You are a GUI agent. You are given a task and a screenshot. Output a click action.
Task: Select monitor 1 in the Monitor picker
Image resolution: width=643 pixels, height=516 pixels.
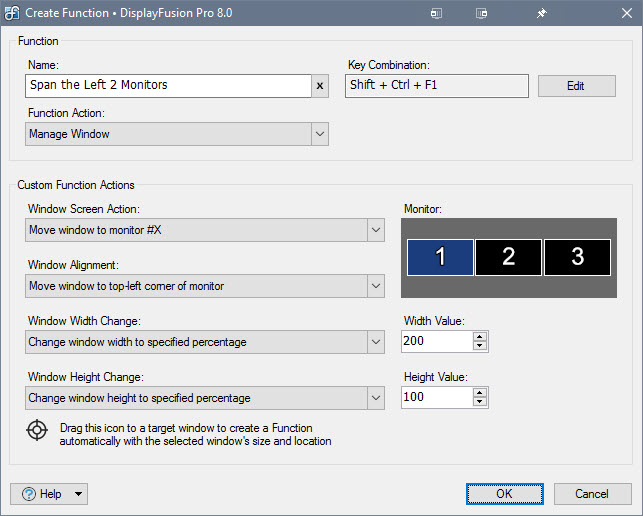coord(440,257)
